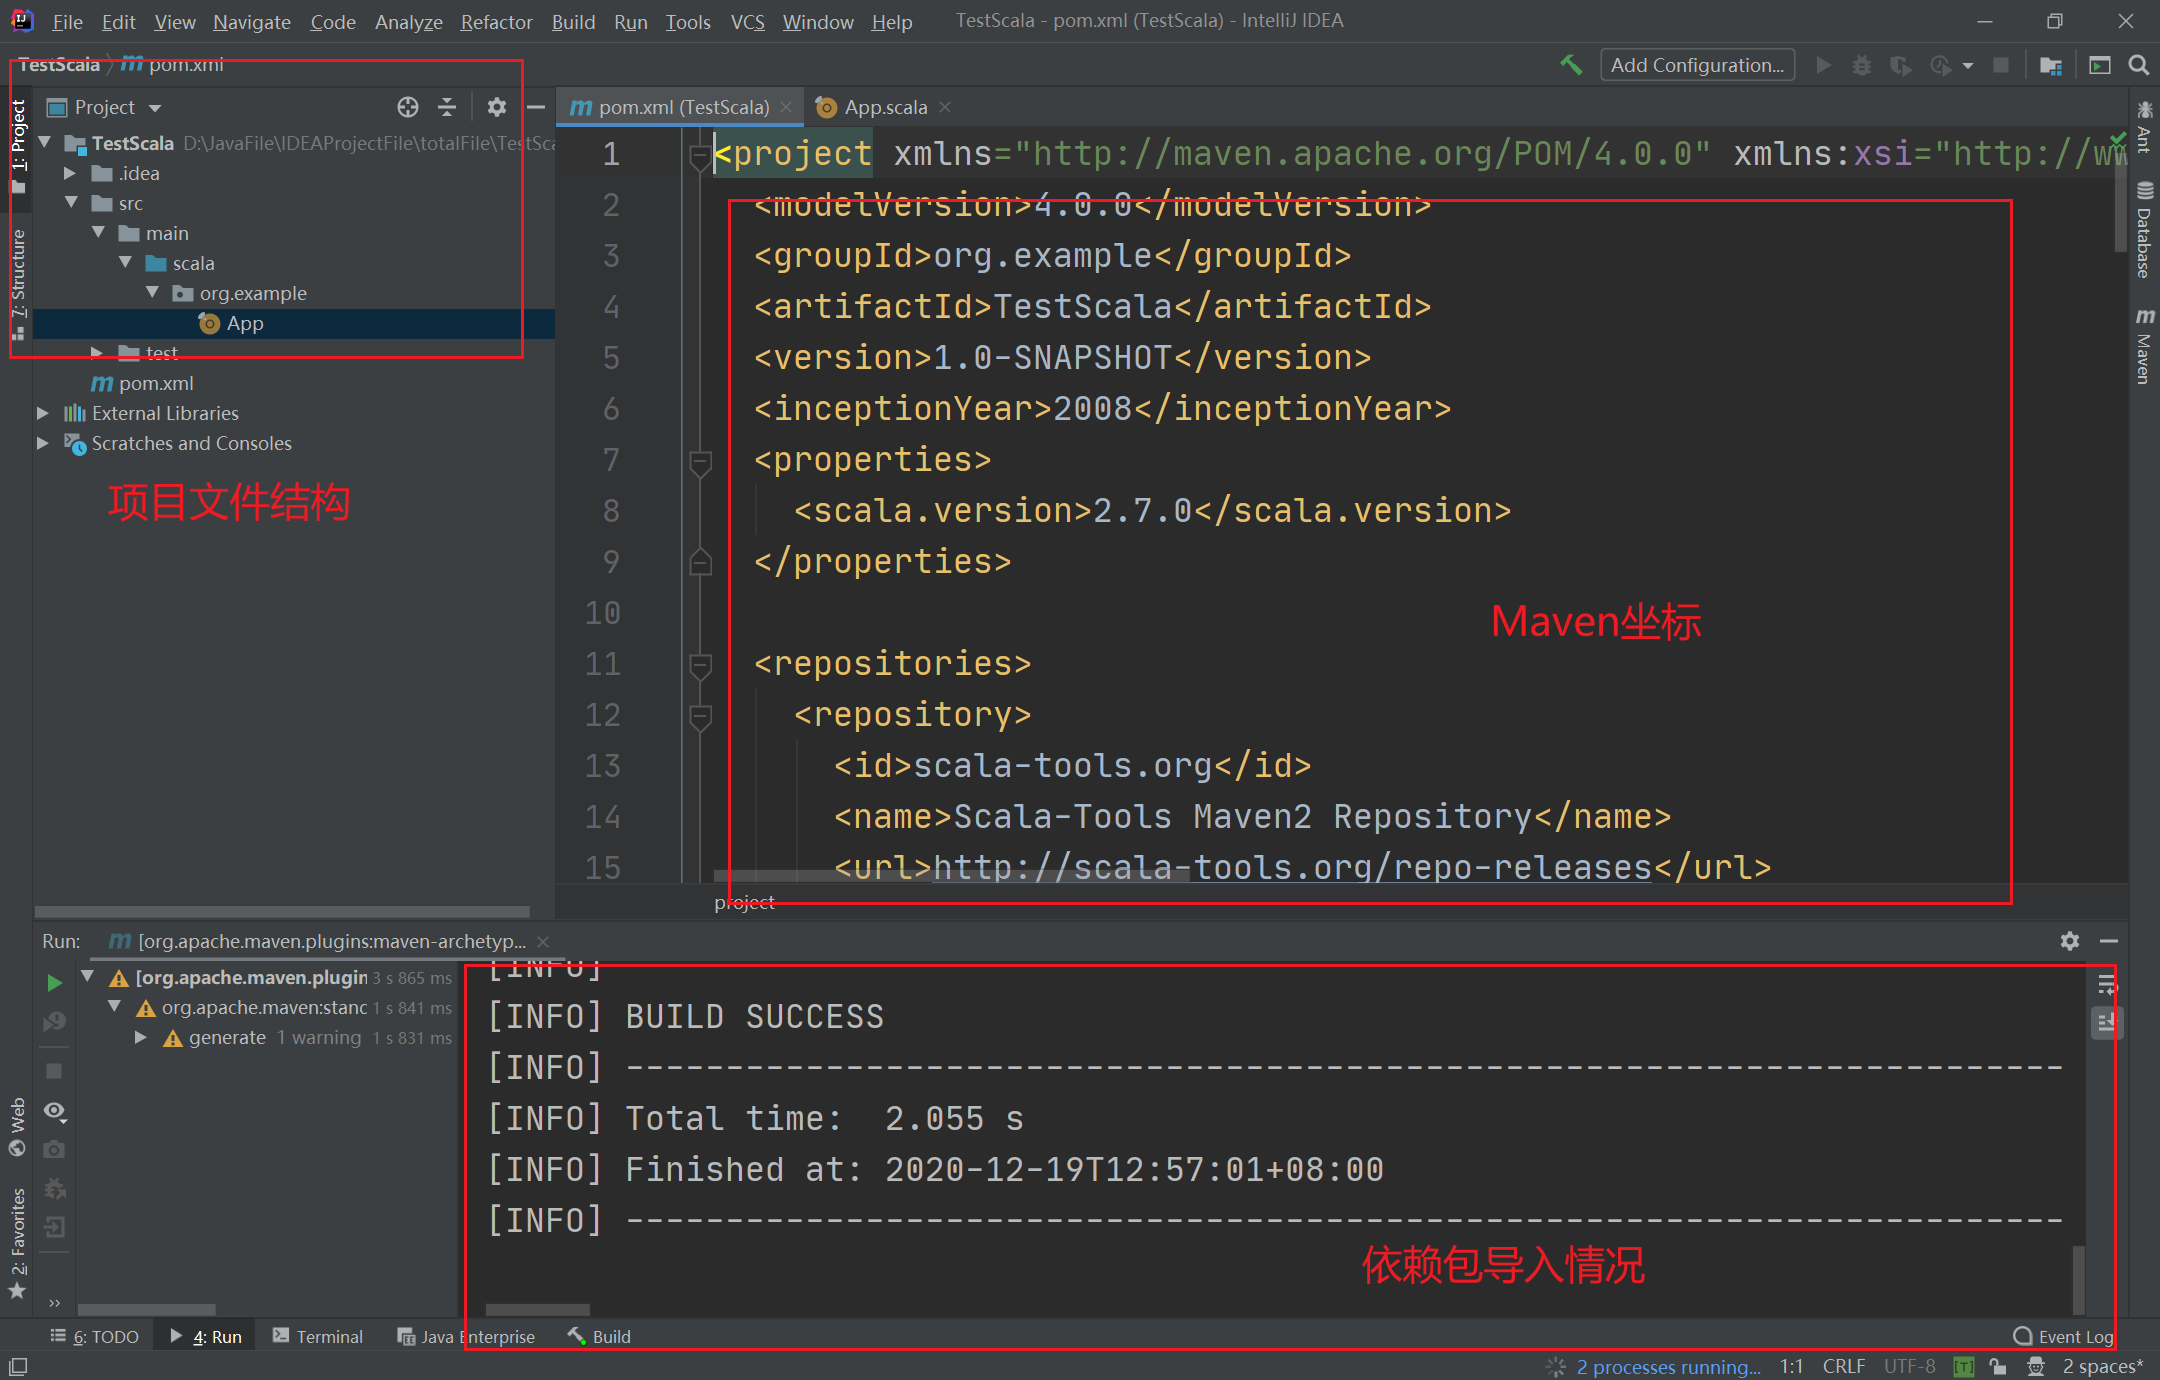Switch to the App.scala editor tab
Screen dimensions: 2160x1380
coord(885,107)
